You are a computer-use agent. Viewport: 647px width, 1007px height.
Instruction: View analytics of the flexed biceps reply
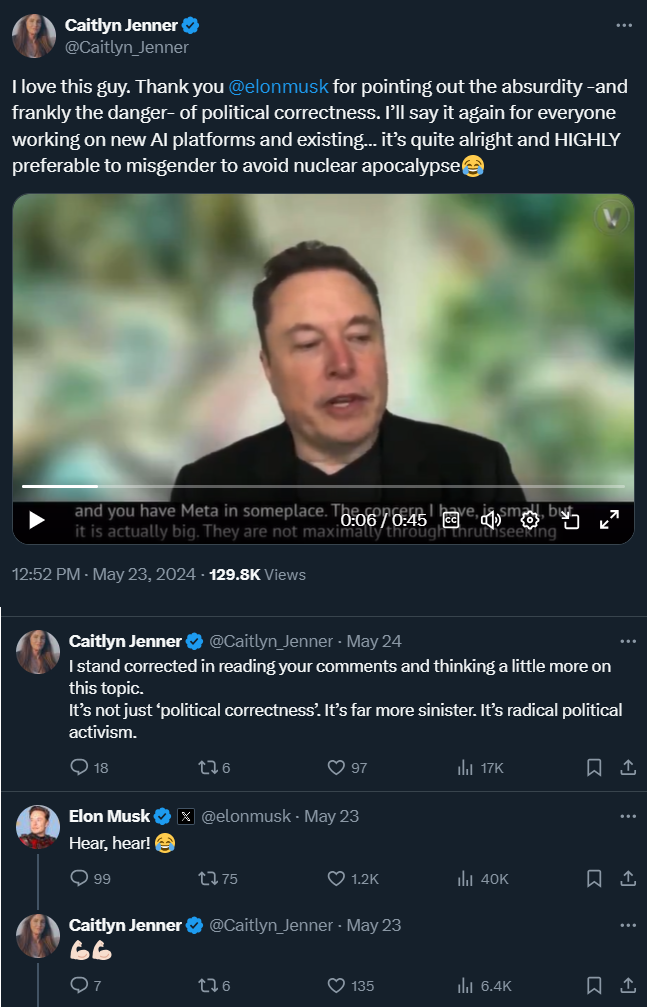pyautogui.click(x=465, y=986)
